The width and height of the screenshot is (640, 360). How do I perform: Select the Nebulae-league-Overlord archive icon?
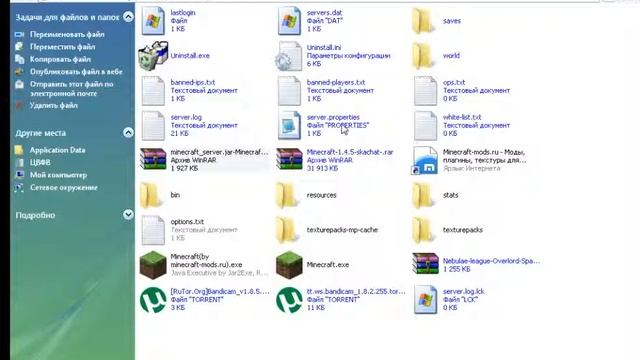425,263
